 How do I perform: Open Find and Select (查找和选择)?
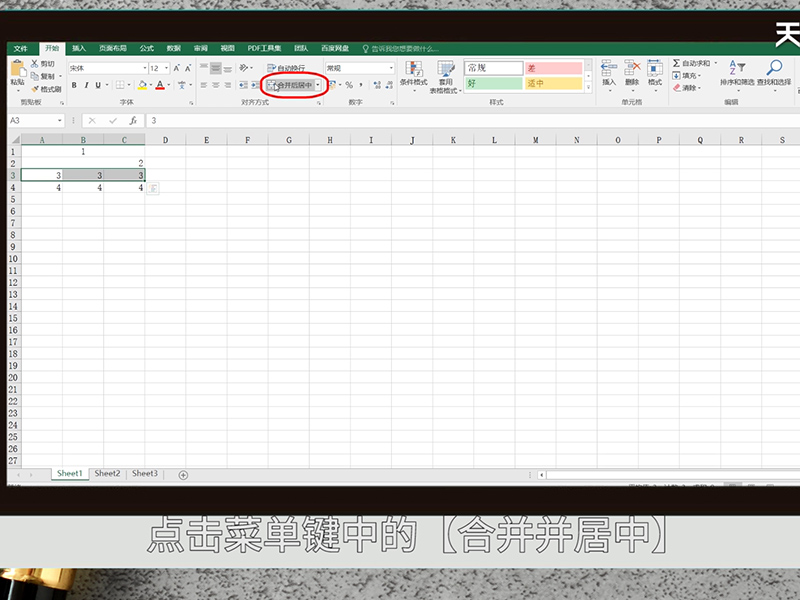(774, 74)
